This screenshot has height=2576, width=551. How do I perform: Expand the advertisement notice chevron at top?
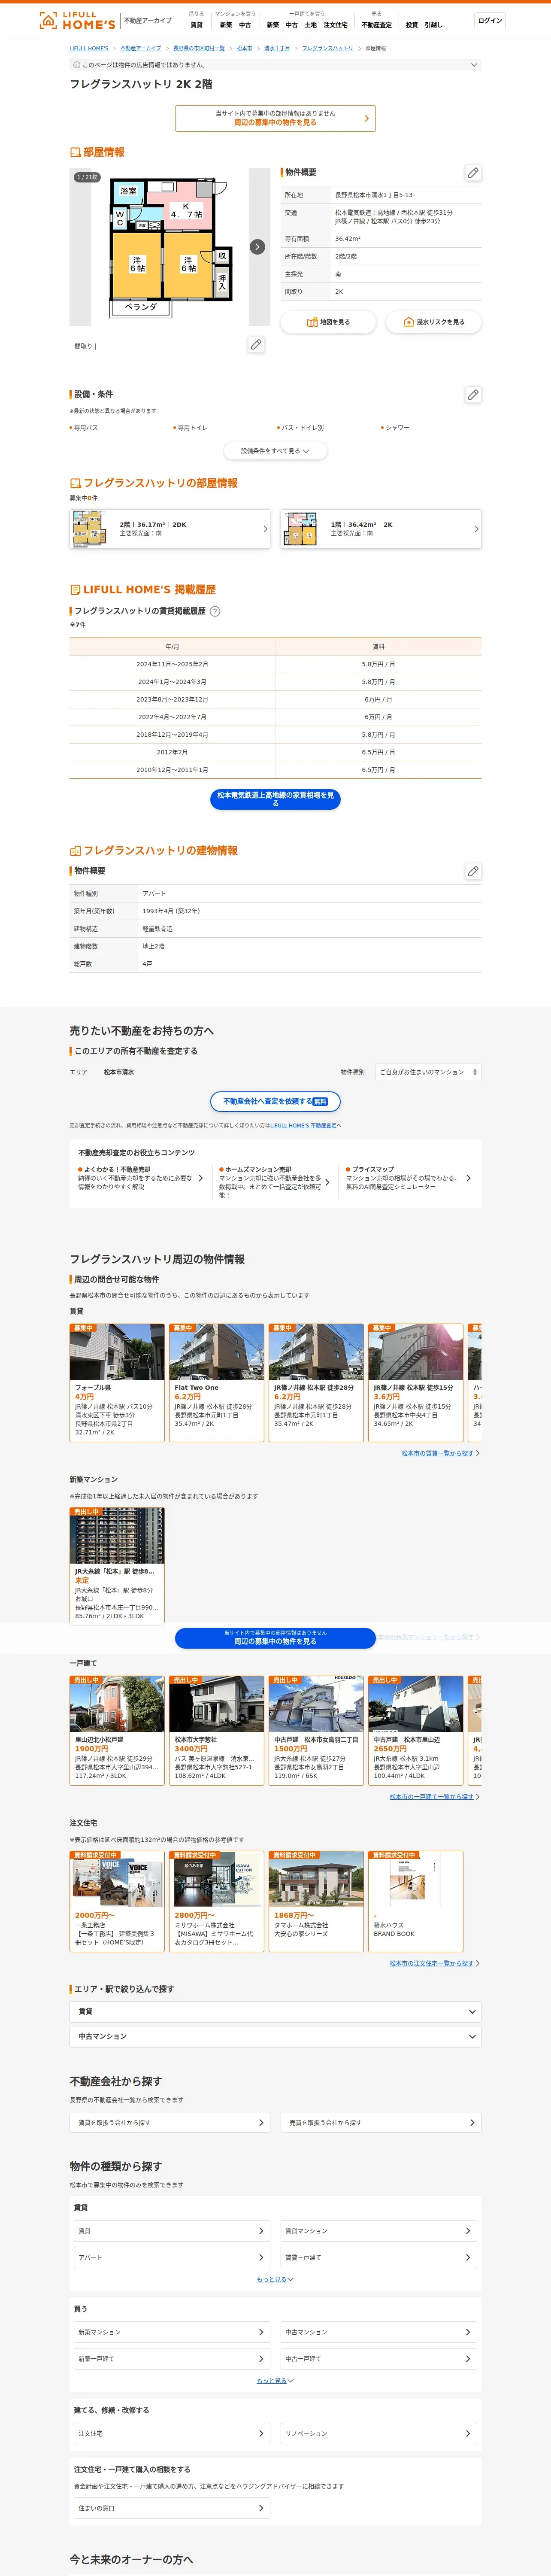pos(474,65)
